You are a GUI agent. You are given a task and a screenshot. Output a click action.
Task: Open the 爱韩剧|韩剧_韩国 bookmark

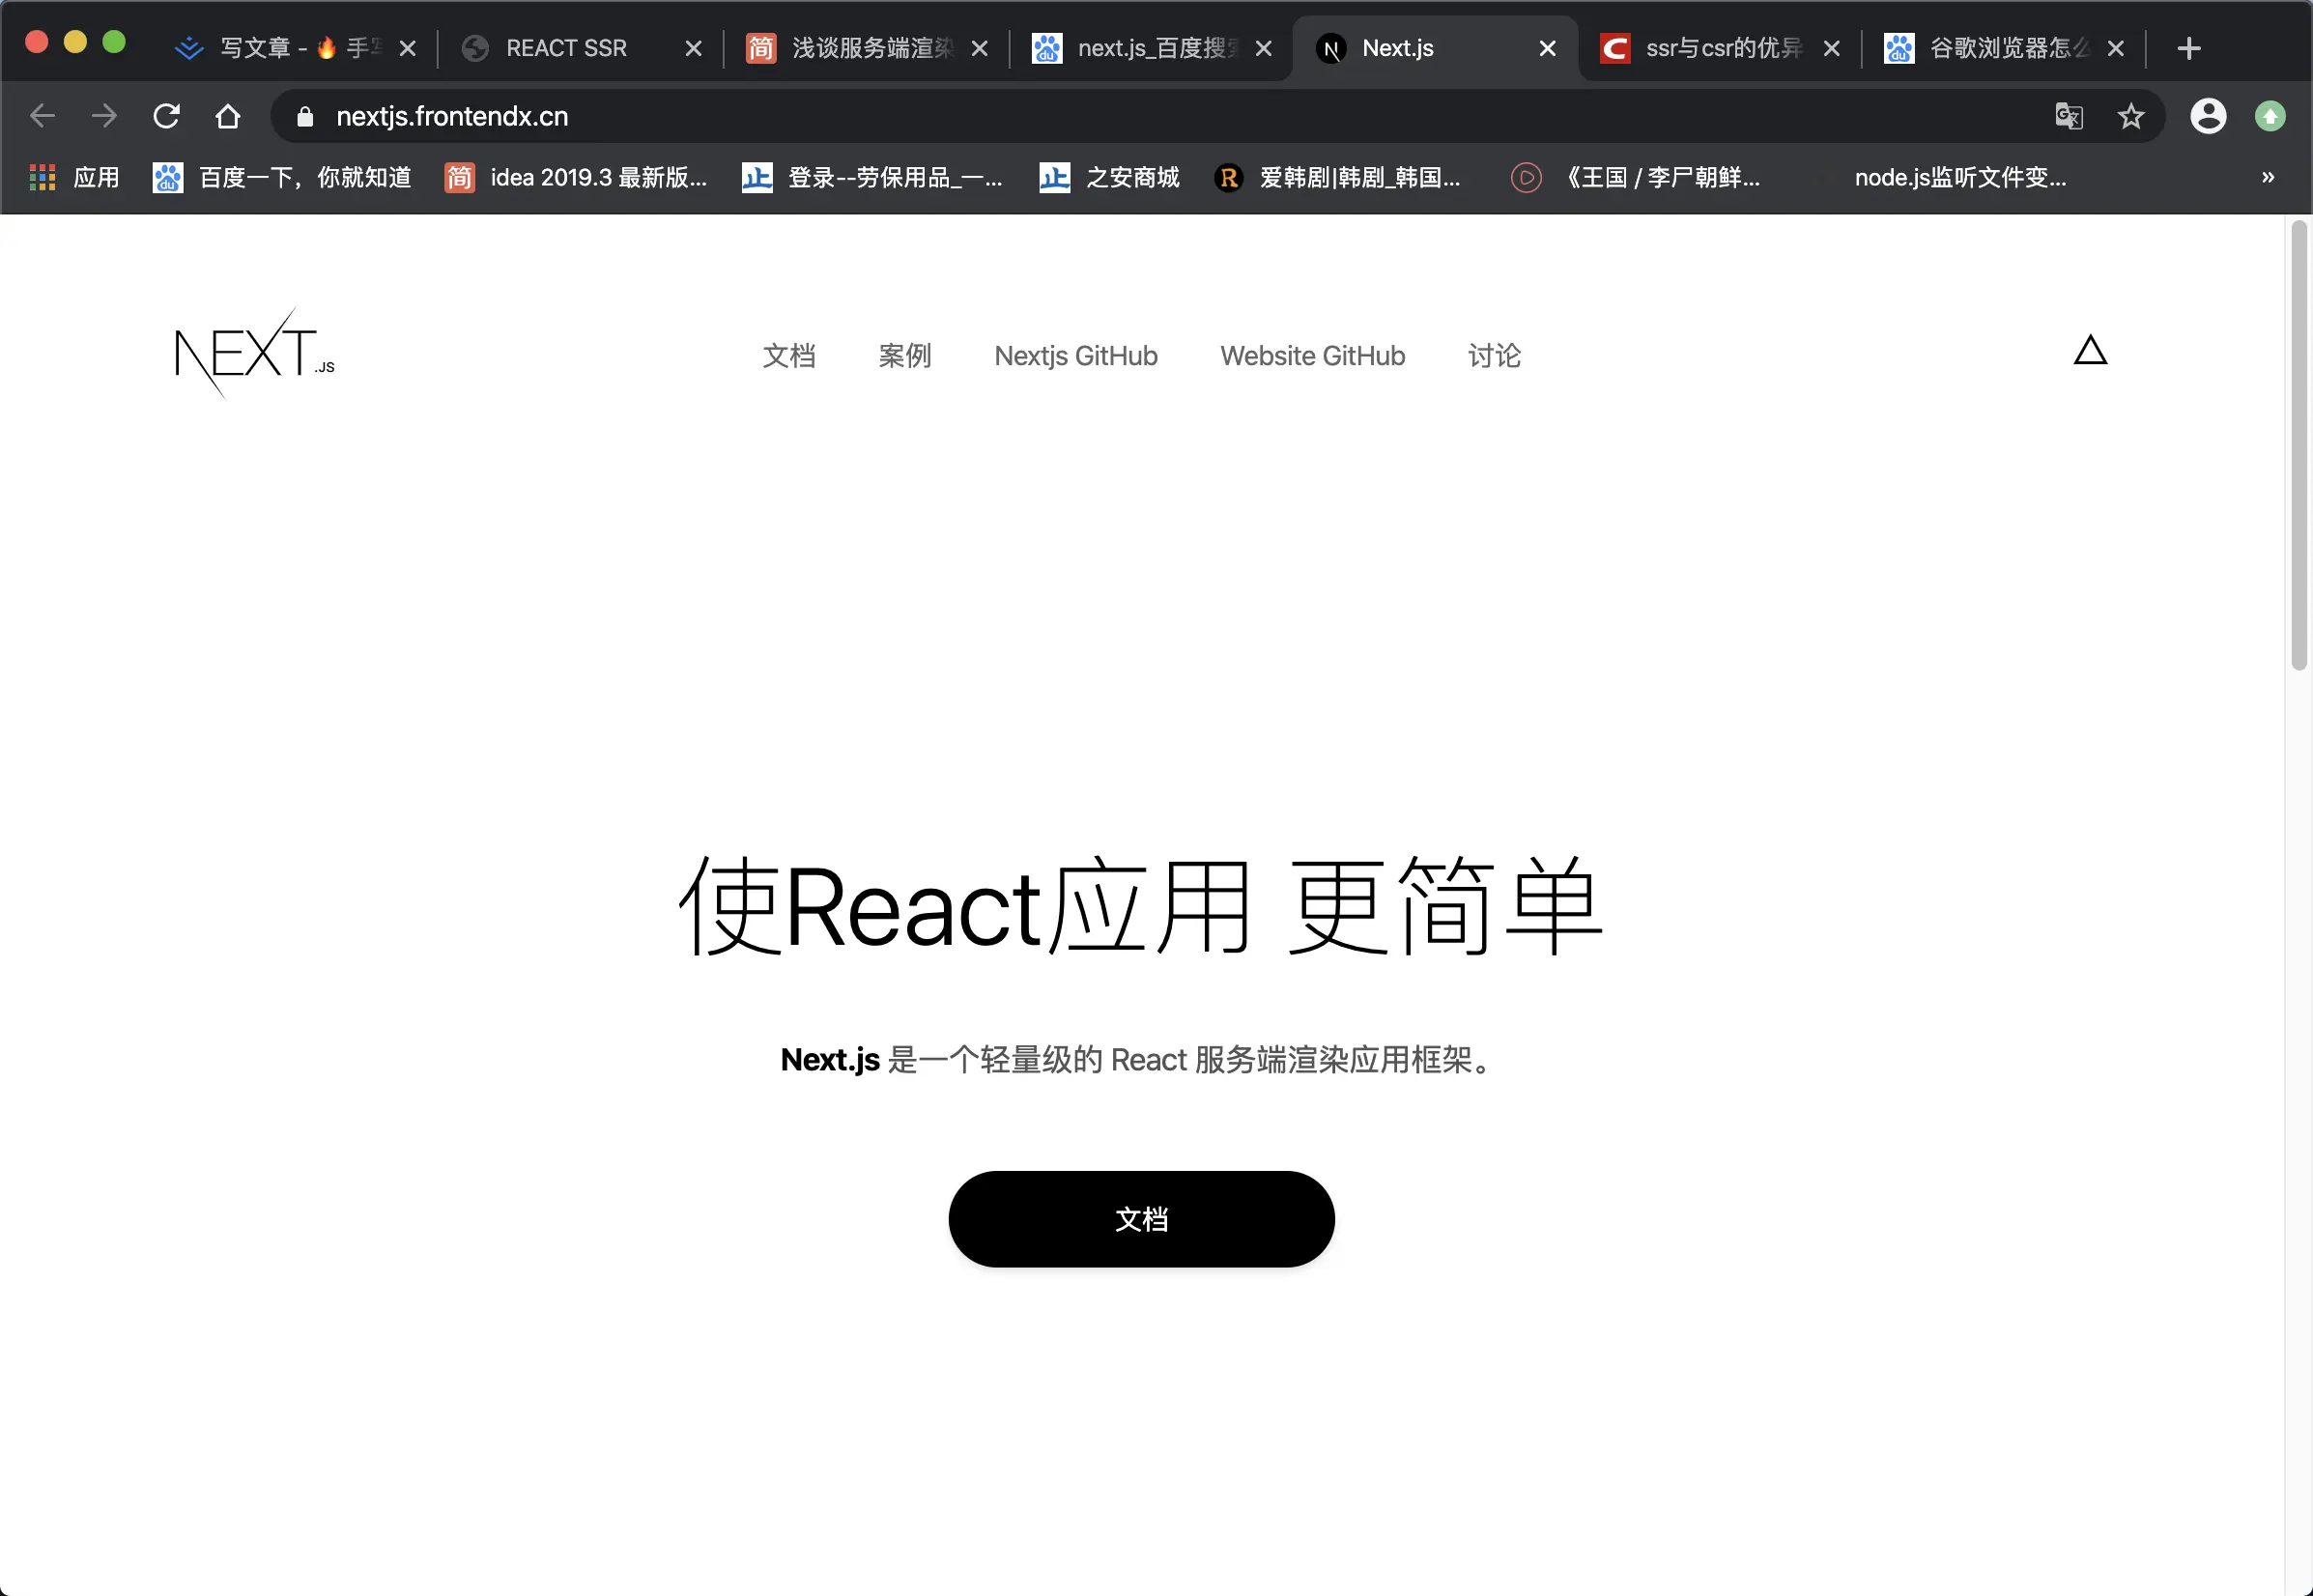pos(1337,178)
